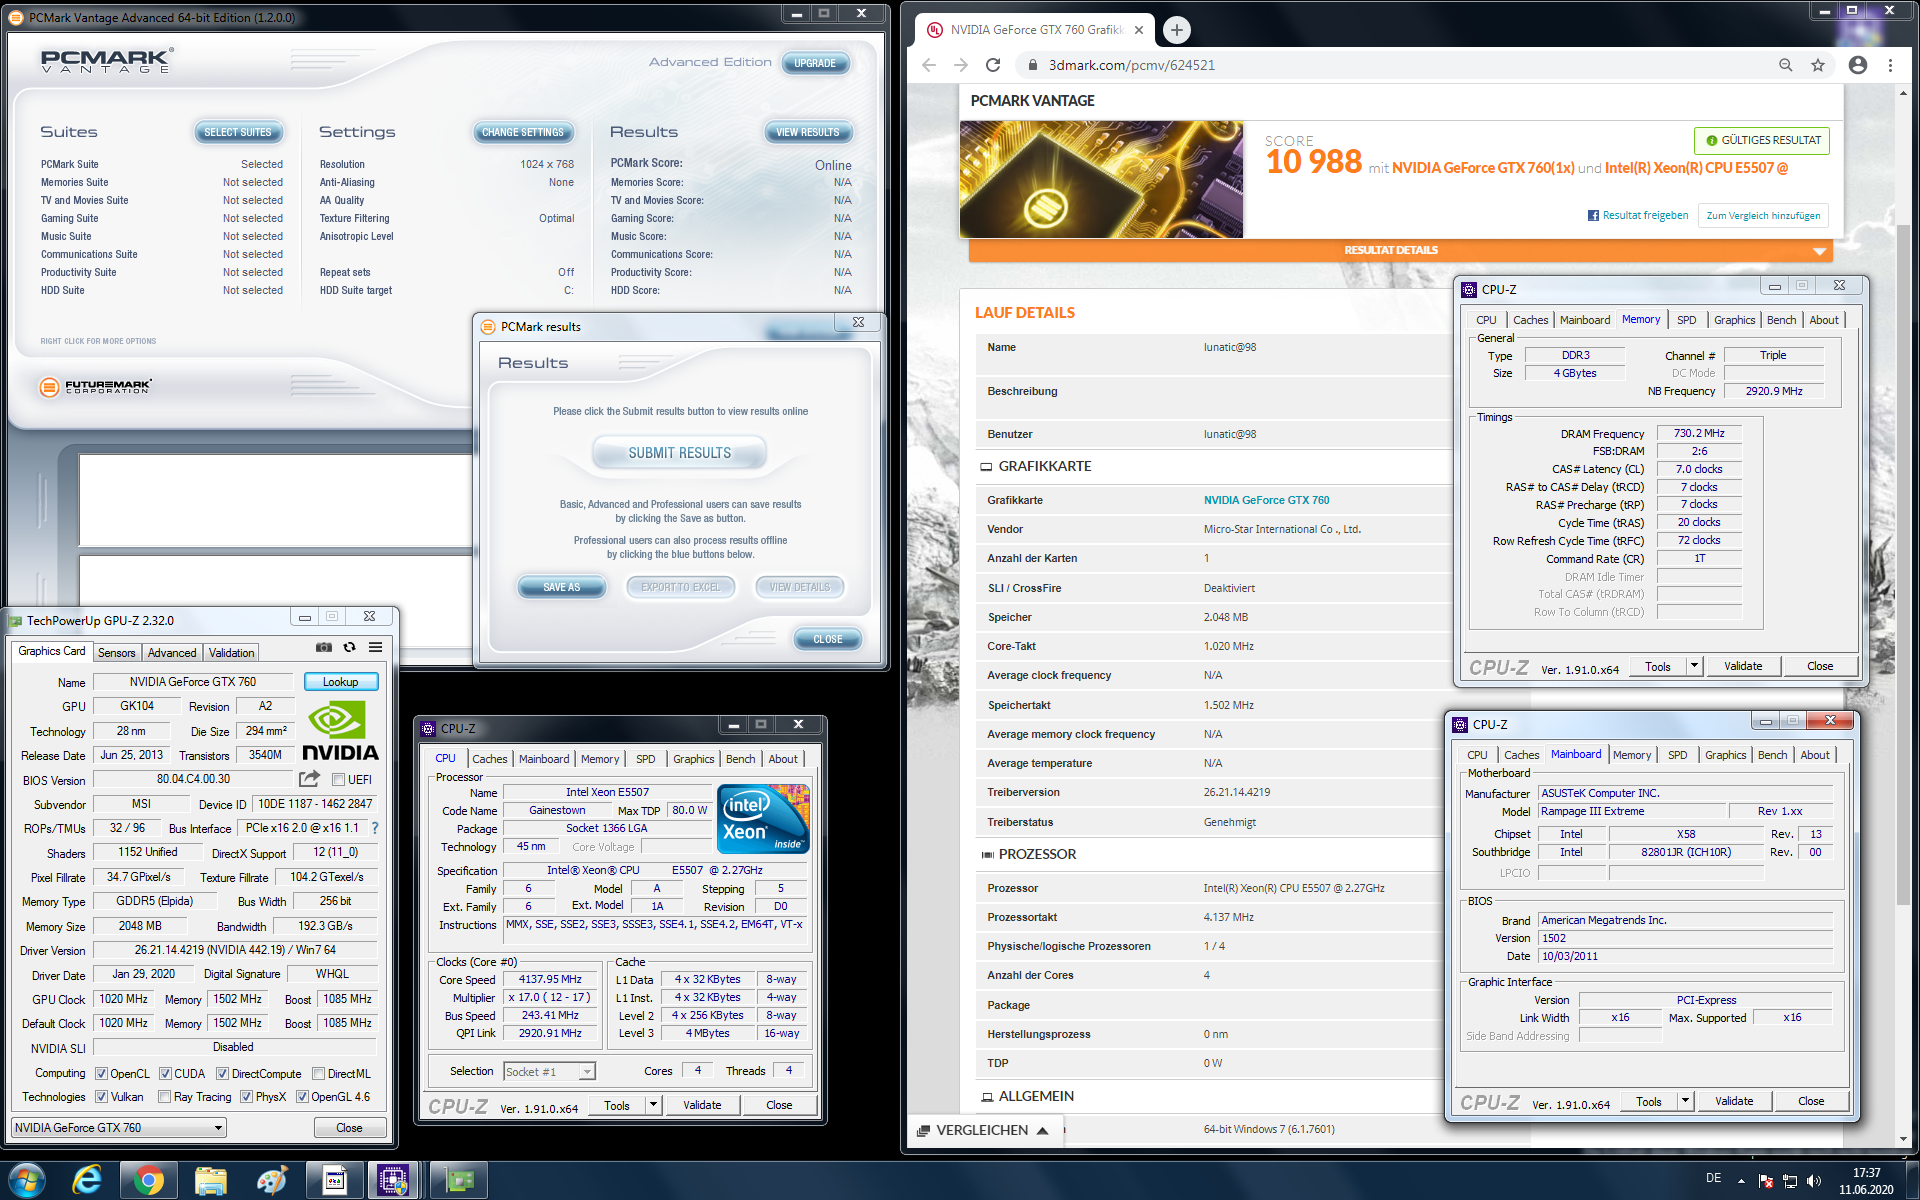1920x1200 pixels.
Task: Toggle the DirectML checkbox
Action: click(x=318, y=1074)
